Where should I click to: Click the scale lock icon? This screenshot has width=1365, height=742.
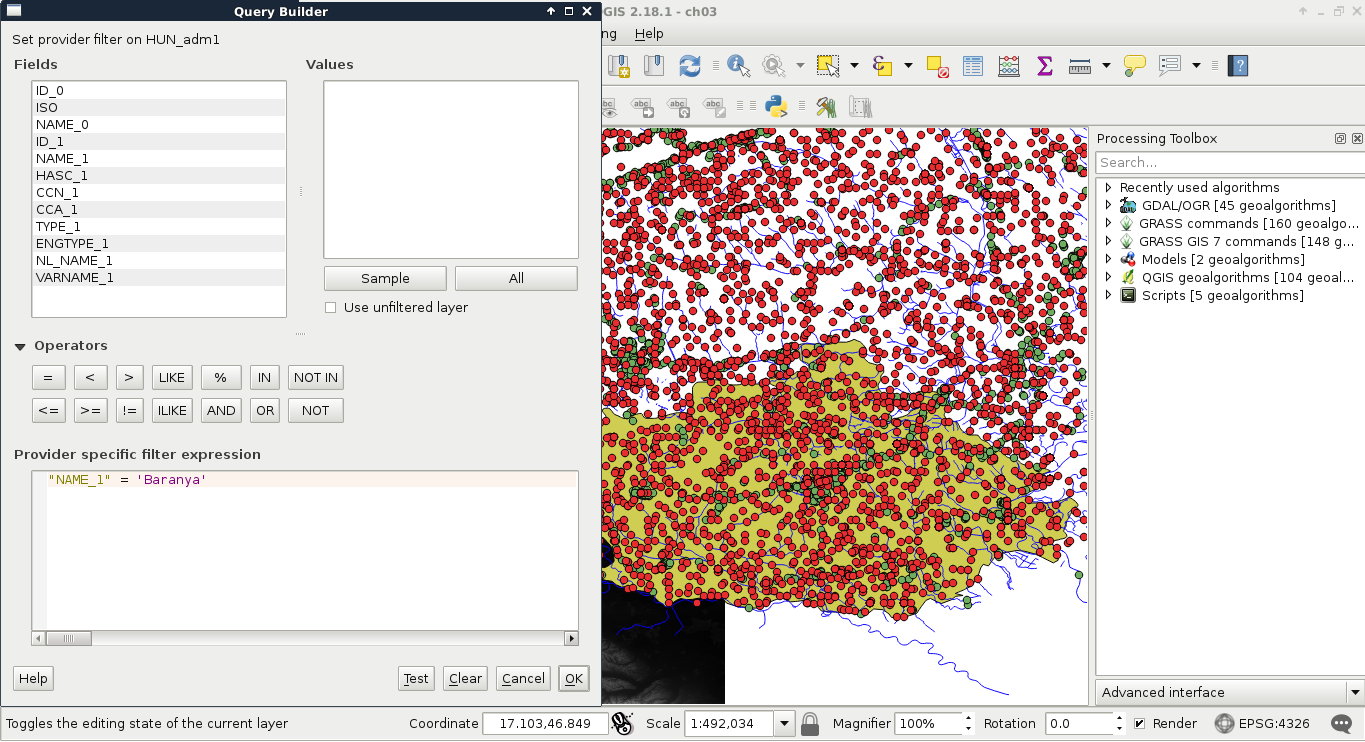[810, 723]
